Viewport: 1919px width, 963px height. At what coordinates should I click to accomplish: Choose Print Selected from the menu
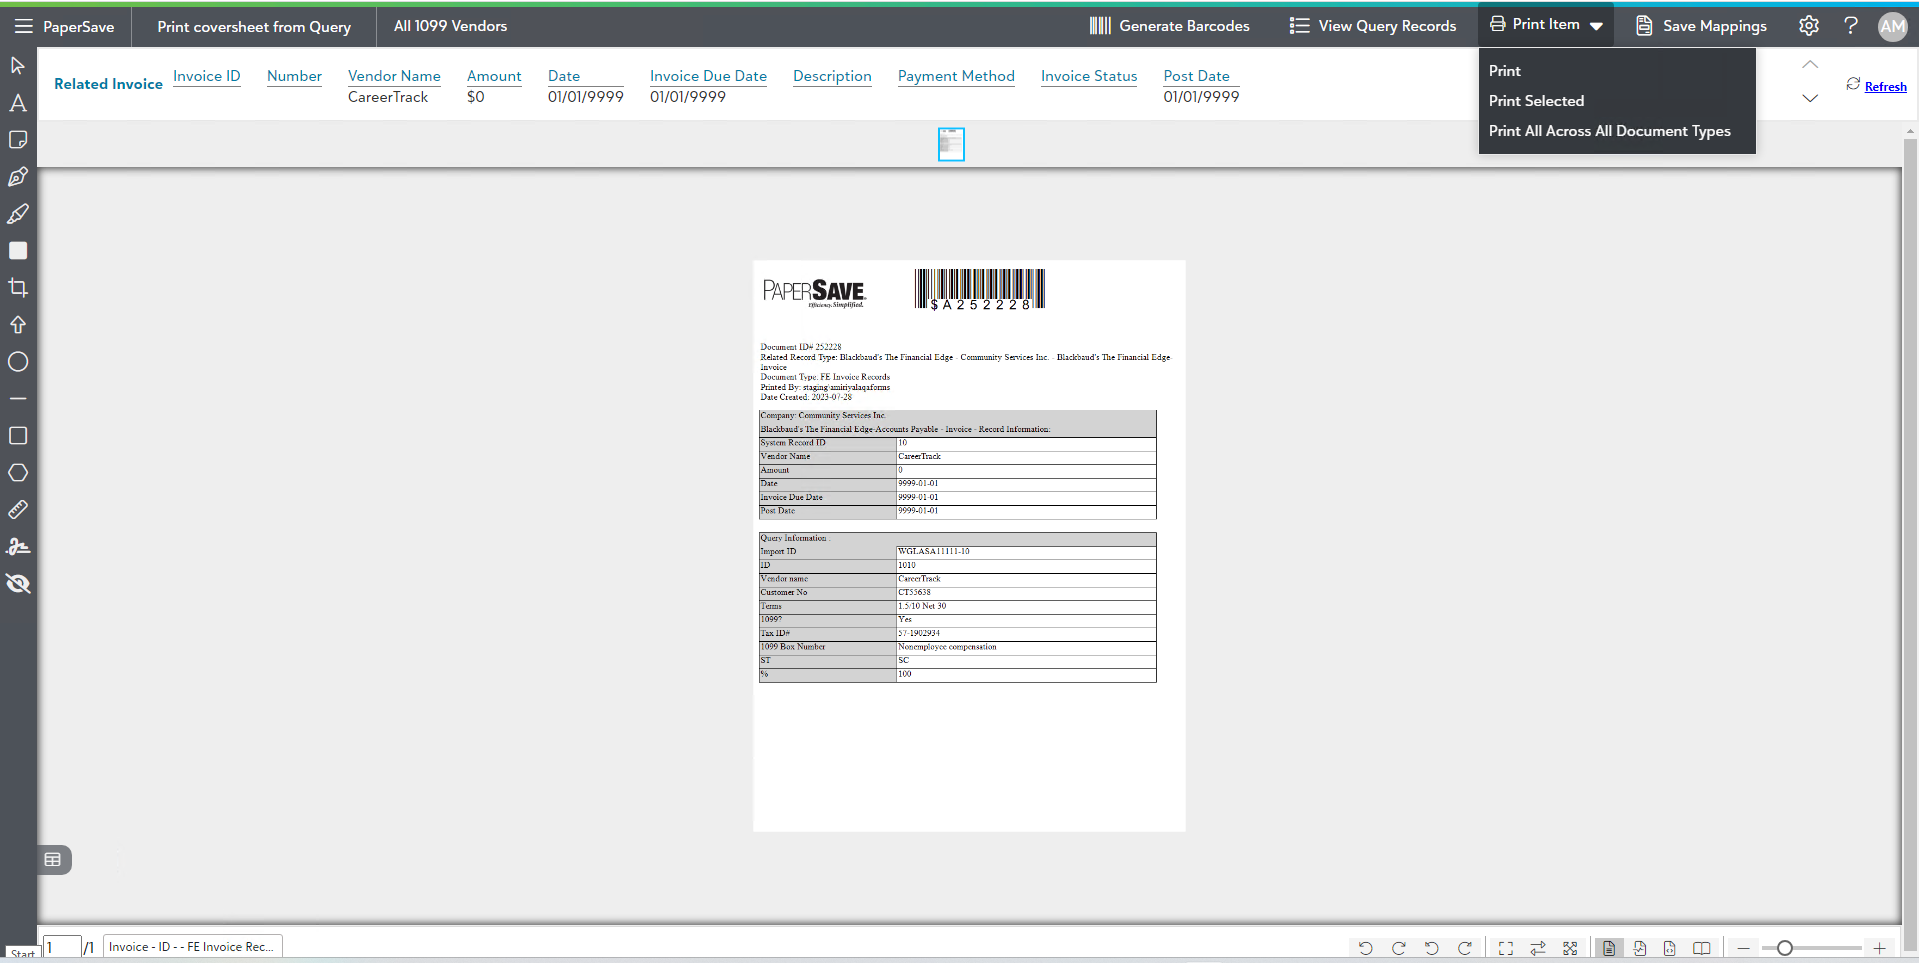1536,101
